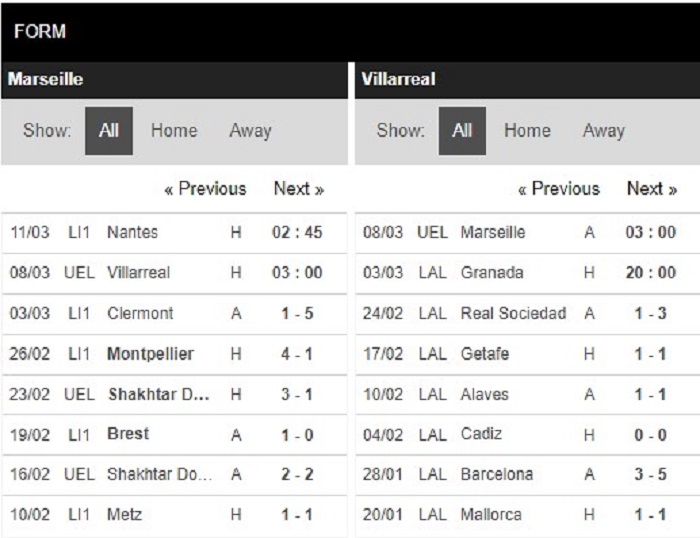Go to Next Marseille matches
700x538 pixels.
[299, 189]
